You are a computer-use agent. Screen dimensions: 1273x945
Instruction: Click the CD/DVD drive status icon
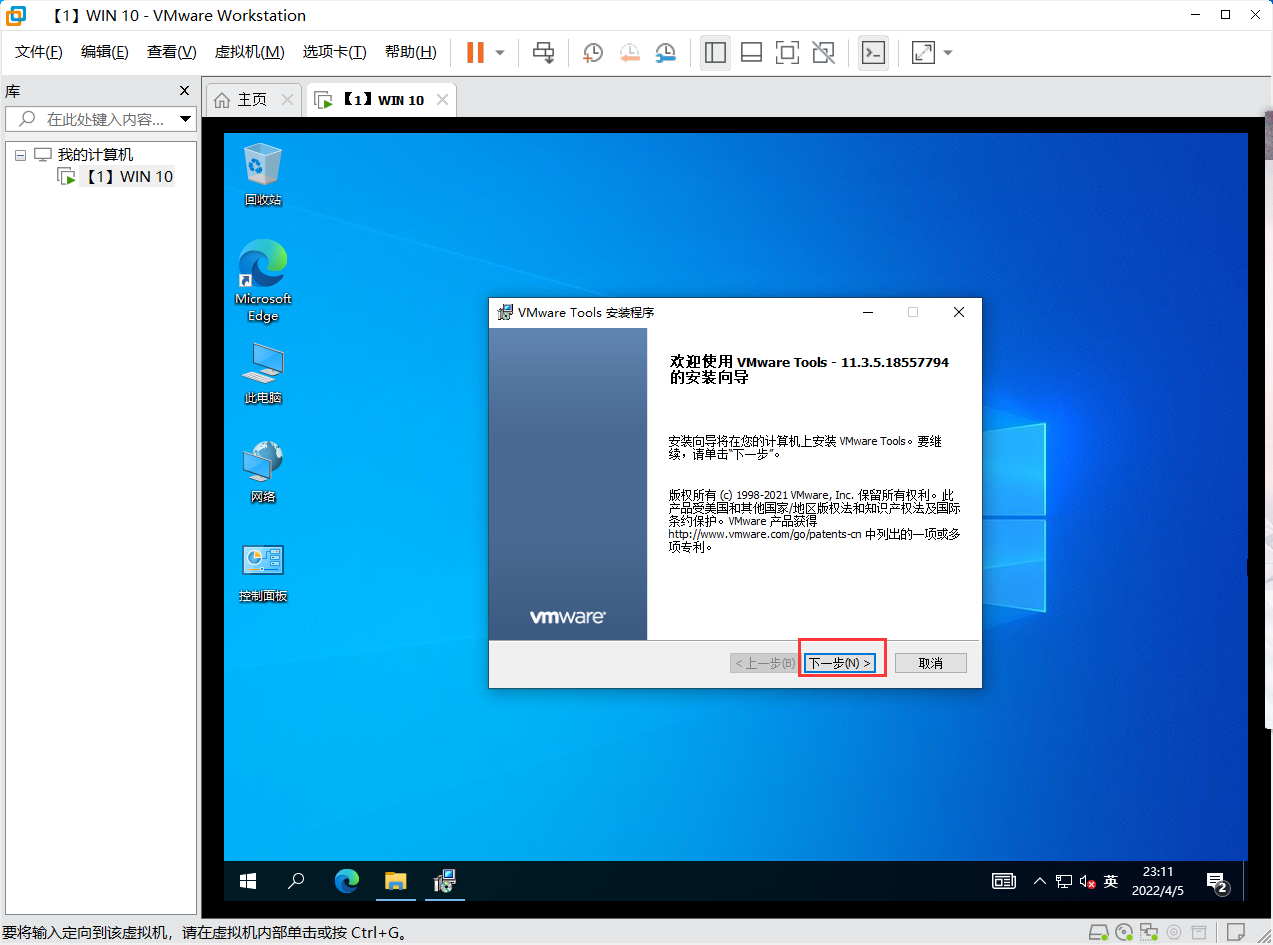[x=1124, y=933]
